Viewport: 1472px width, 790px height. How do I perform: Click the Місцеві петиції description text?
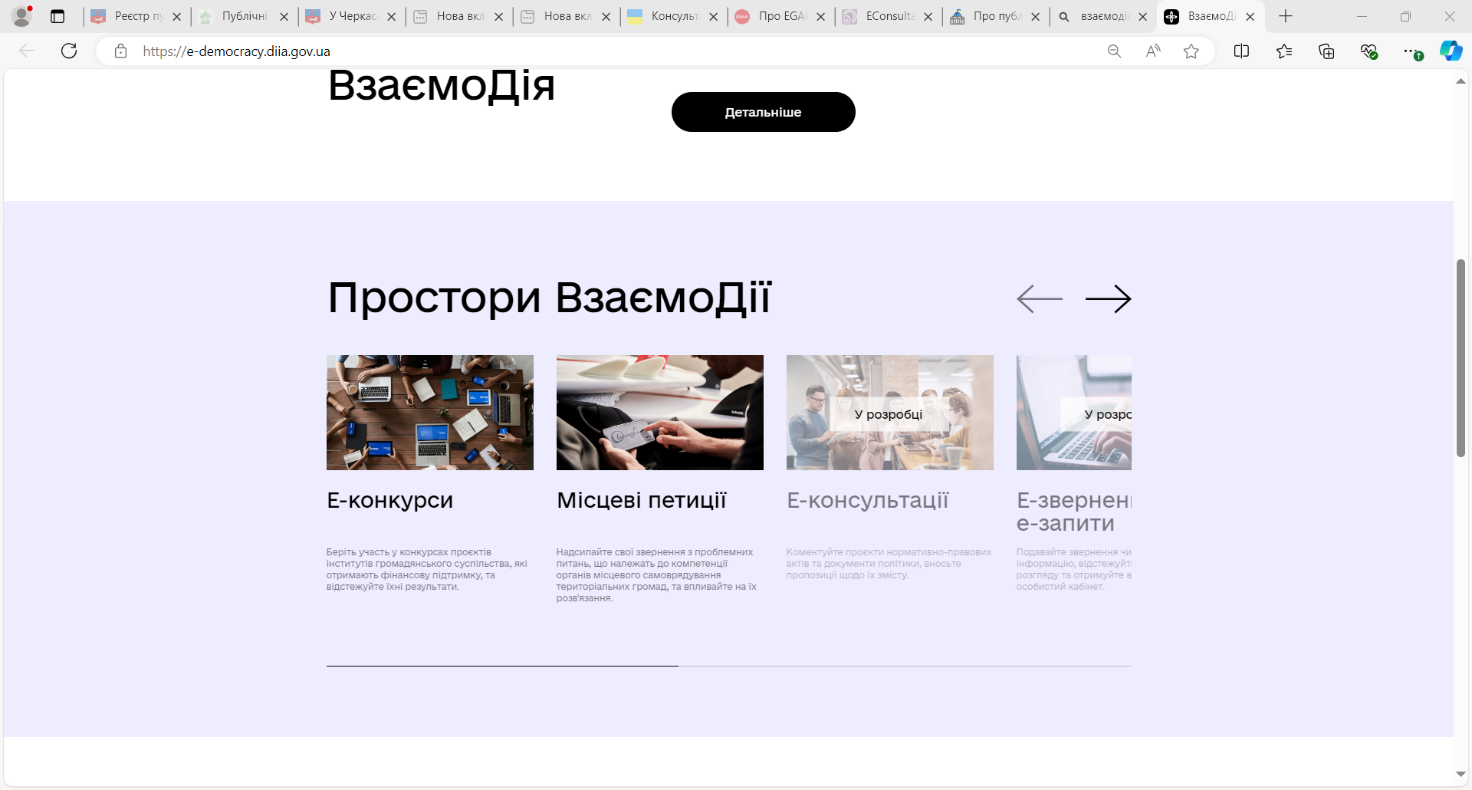(656, 575)
